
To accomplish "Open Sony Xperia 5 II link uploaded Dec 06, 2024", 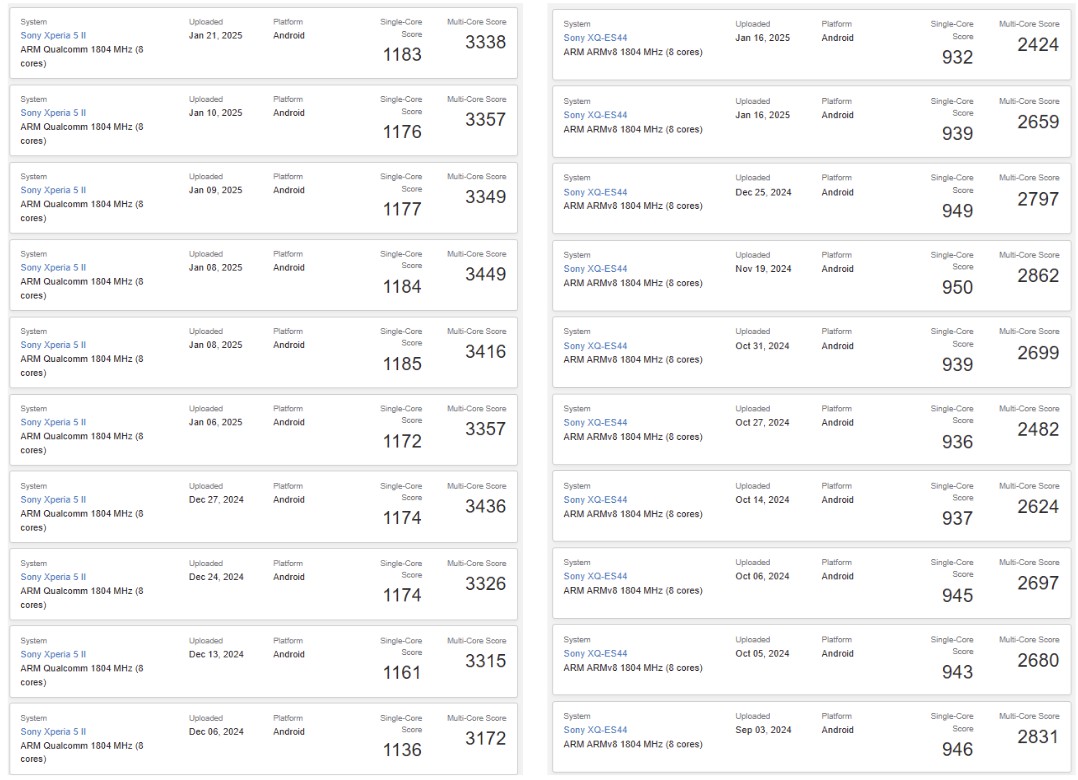I will (x=53, y=732).
